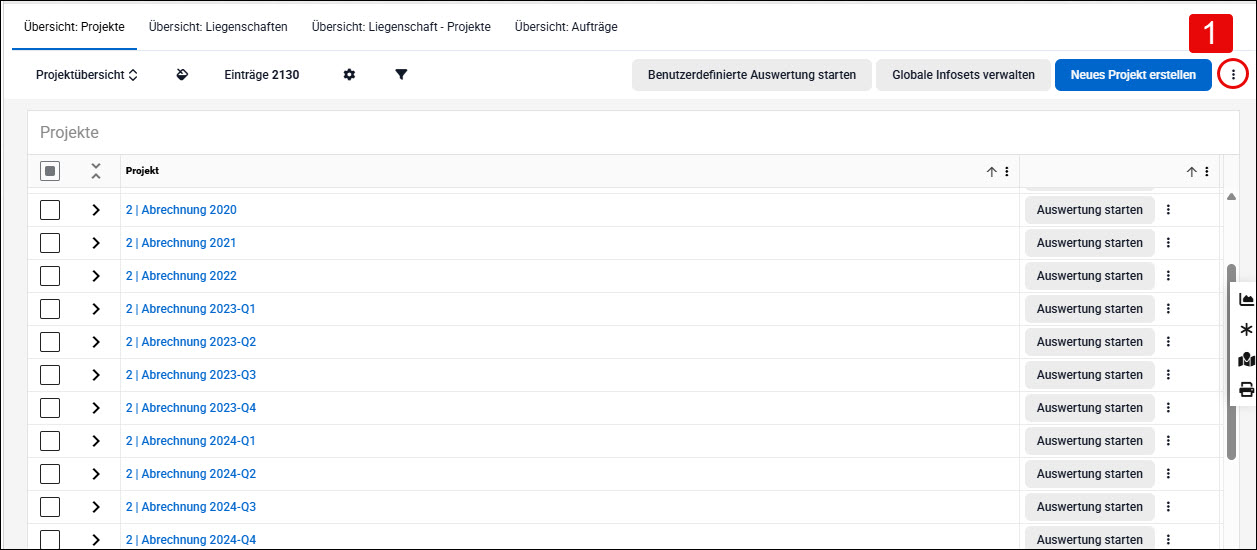1257x550 pixels.
Task: Expand the Abrechnung 2023-Q1 row
Action: [x=96, y=309]
